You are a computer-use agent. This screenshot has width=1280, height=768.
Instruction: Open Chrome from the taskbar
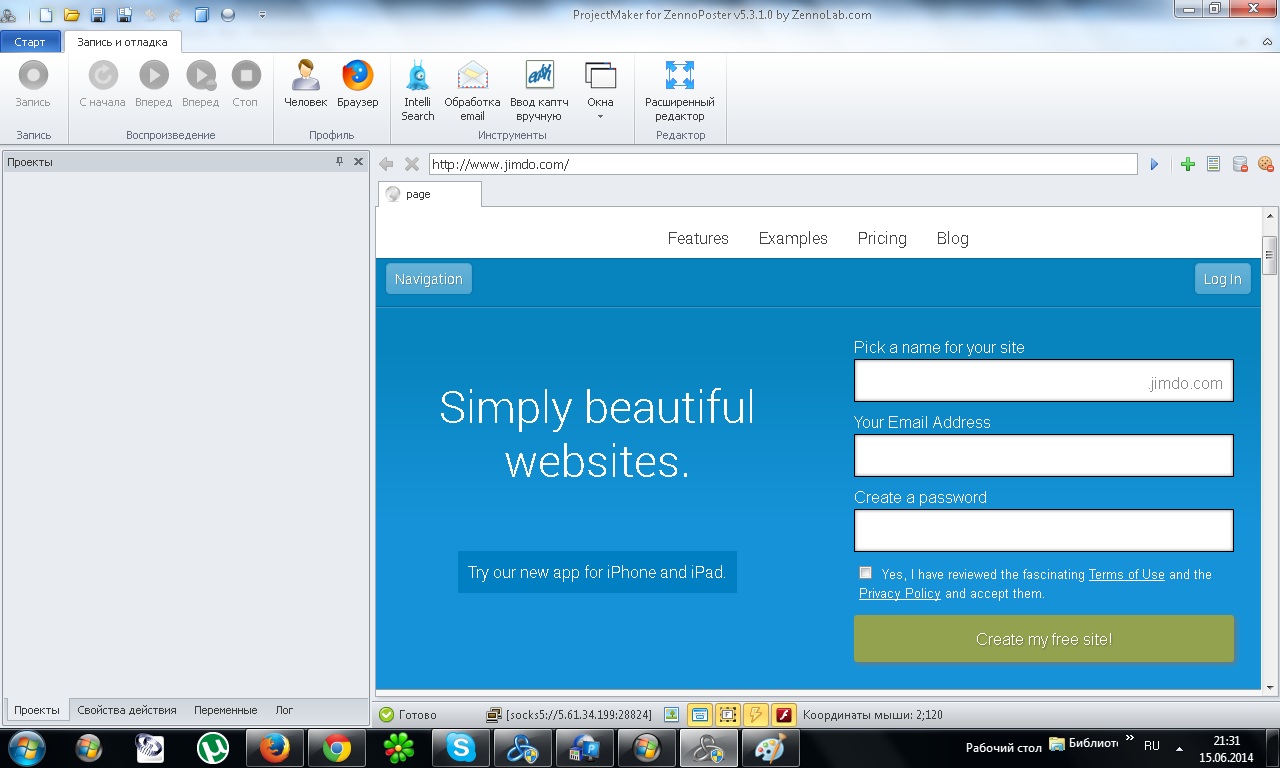click(x=336, y=748)
